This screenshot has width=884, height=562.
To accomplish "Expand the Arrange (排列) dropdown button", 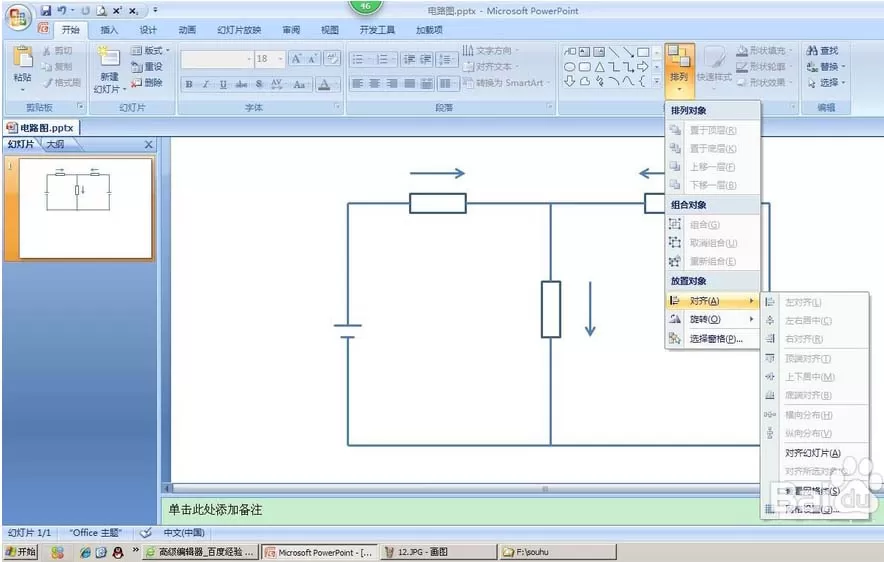I will click(679, 70).
